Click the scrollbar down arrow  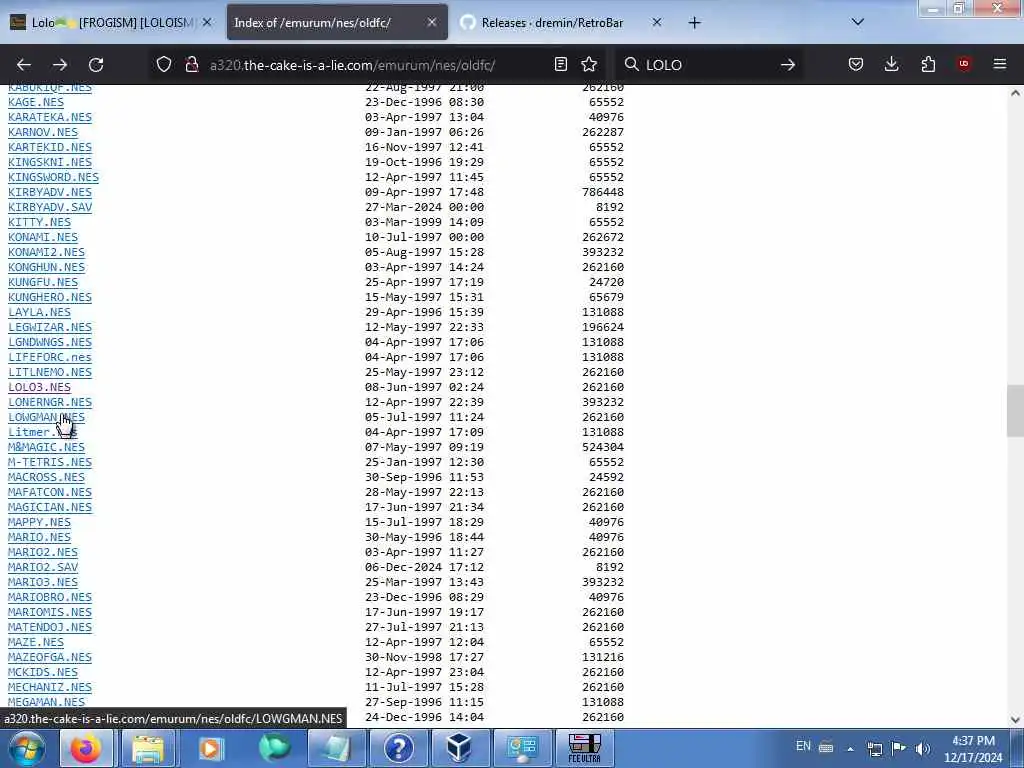(1015, 720)
